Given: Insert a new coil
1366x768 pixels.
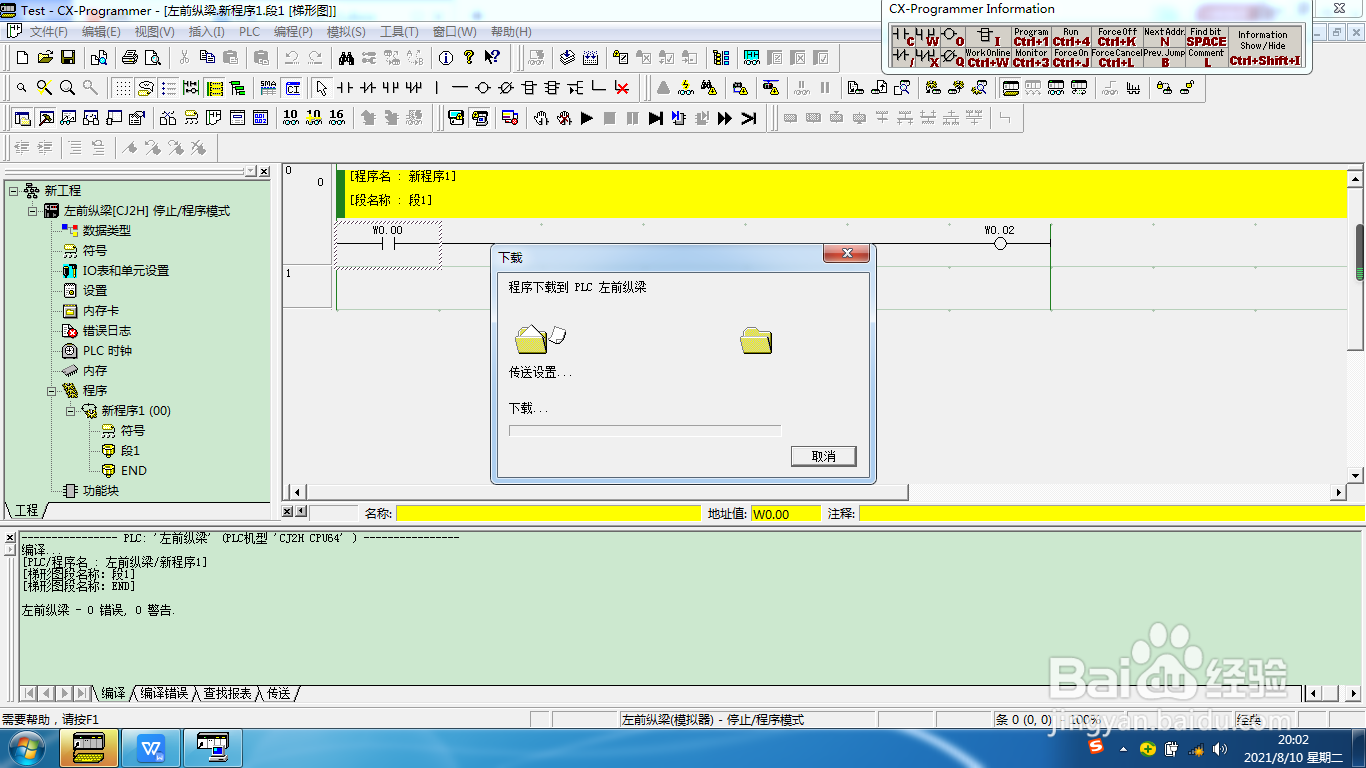Looking at the screenshot, I should (x=483, y=88).
